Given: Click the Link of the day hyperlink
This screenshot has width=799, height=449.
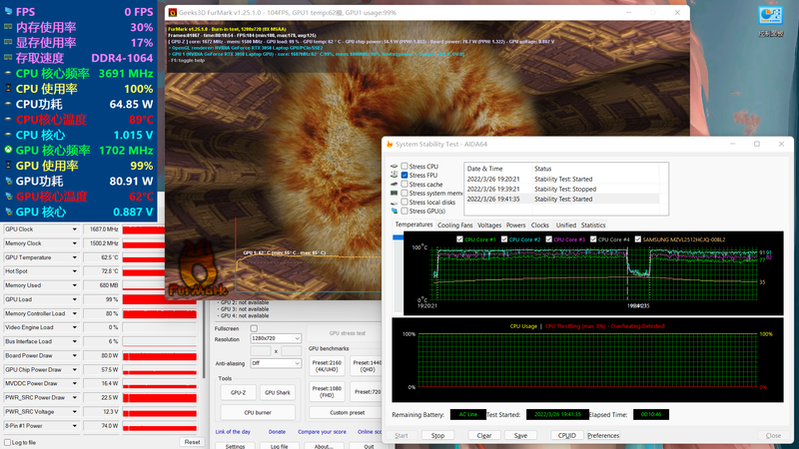Looking at the screenshot, I should pos(233,431).
